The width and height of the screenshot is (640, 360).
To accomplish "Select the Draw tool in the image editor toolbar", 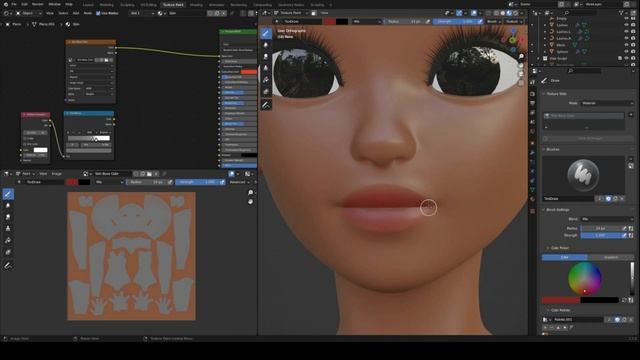I will point(8,194).
